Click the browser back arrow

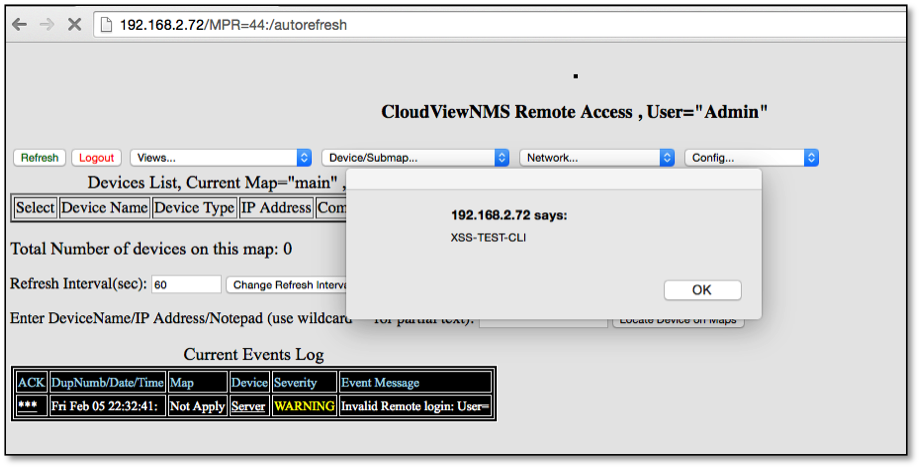click(x=19, y=24)
